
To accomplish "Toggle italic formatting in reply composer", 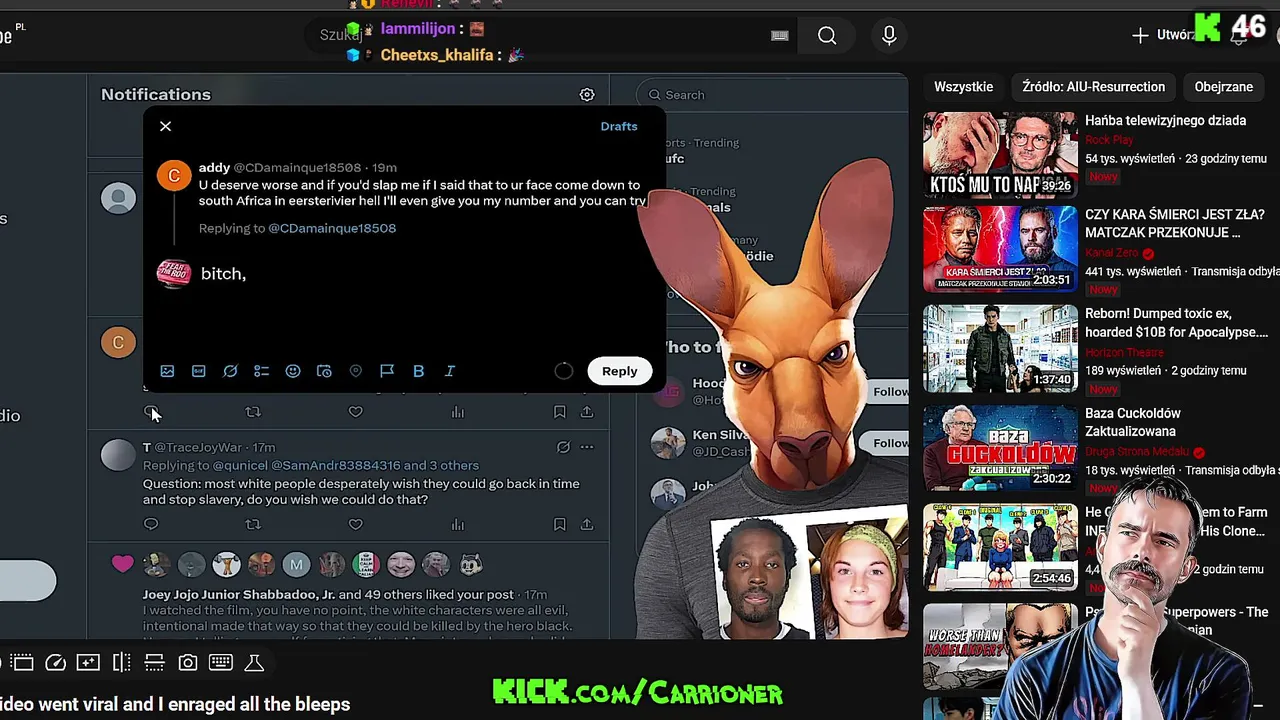I will point(450,371).
